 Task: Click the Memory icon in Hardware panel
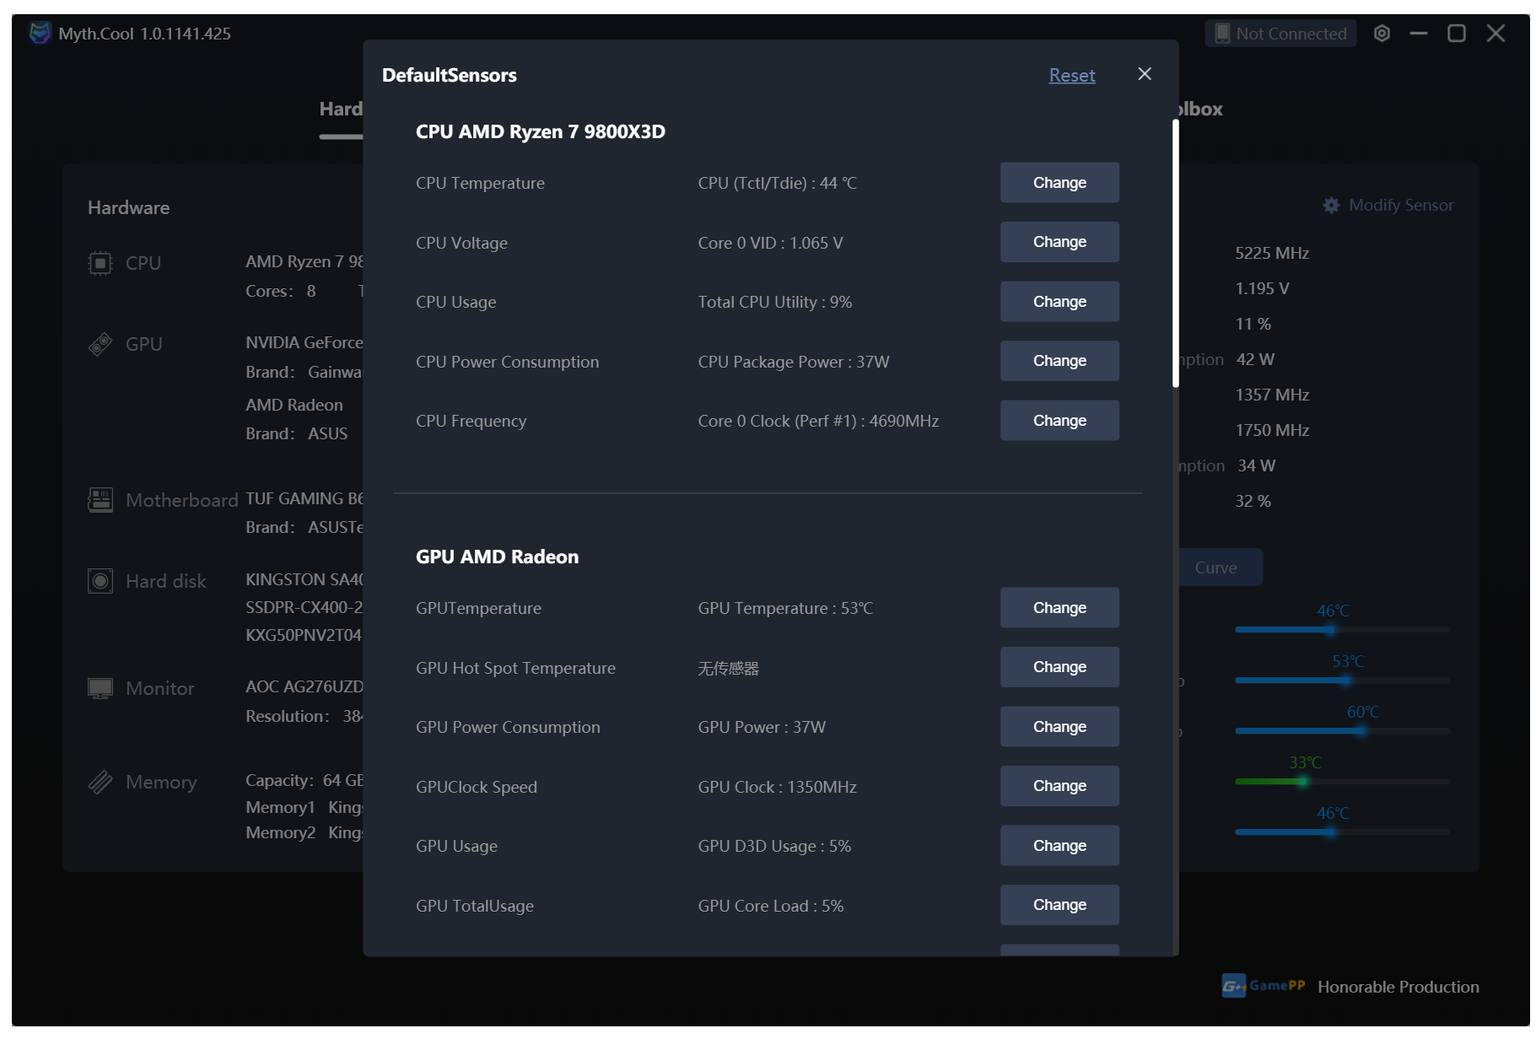pyautogui.click(x=100, y=782)
